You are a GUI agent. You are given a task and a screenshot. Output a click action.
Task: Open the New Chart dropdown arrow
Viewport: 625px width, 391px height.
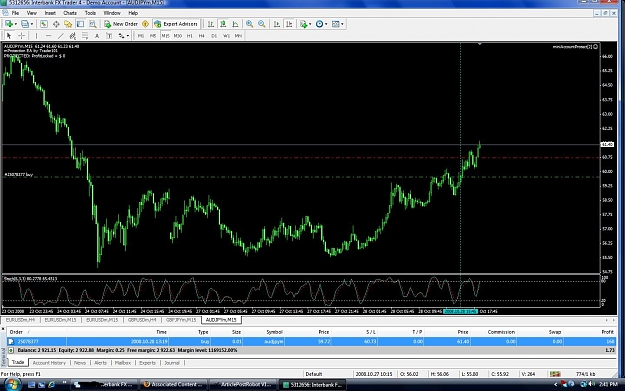15,24
